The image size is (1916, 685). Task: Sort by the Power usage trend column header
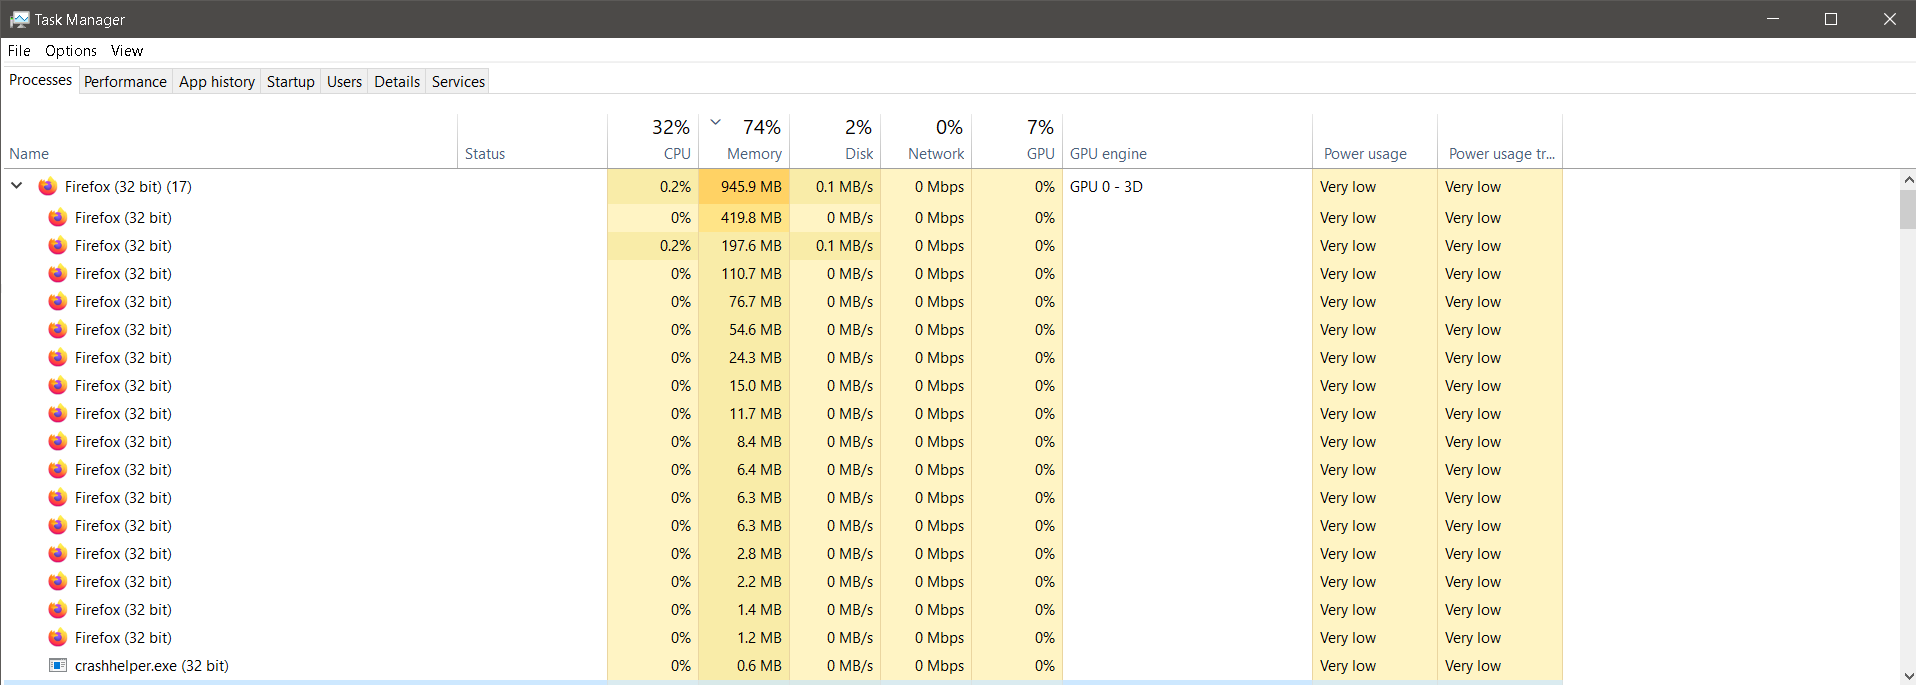click(1500, 141)
